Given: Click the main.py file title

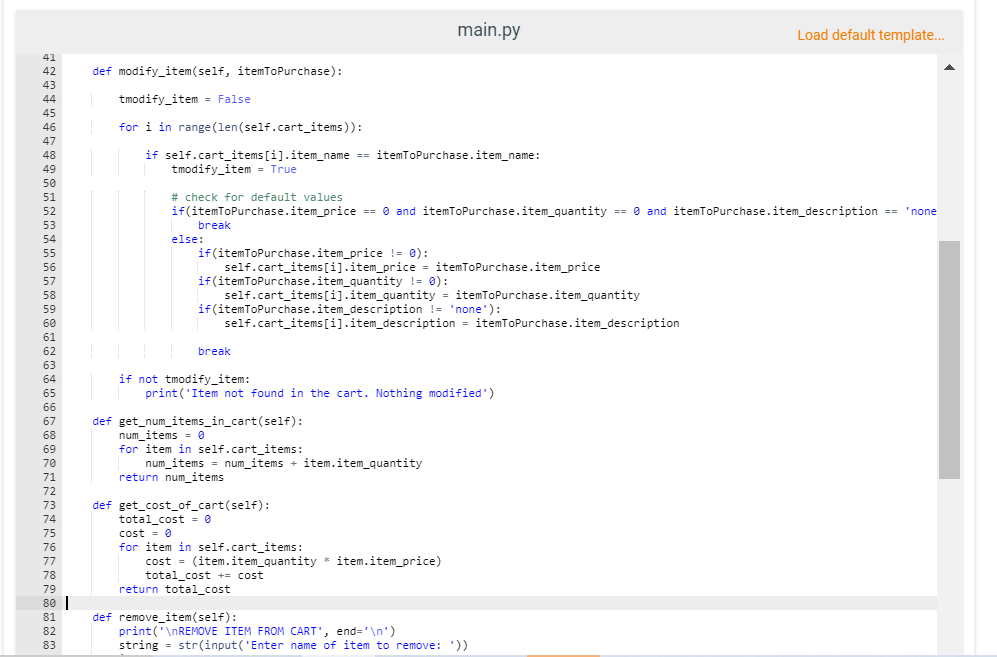Looking at the screenshot, I should pos(488,30).
